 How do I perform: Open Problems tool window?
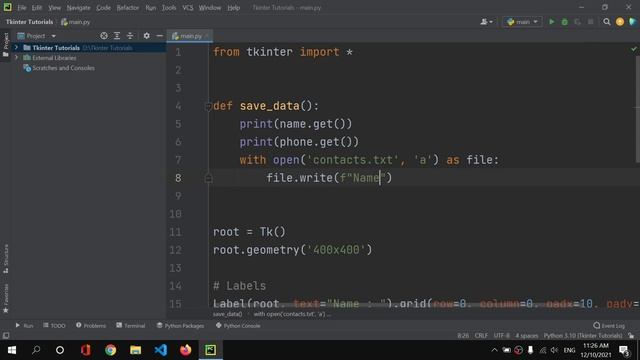click(91, 326)
